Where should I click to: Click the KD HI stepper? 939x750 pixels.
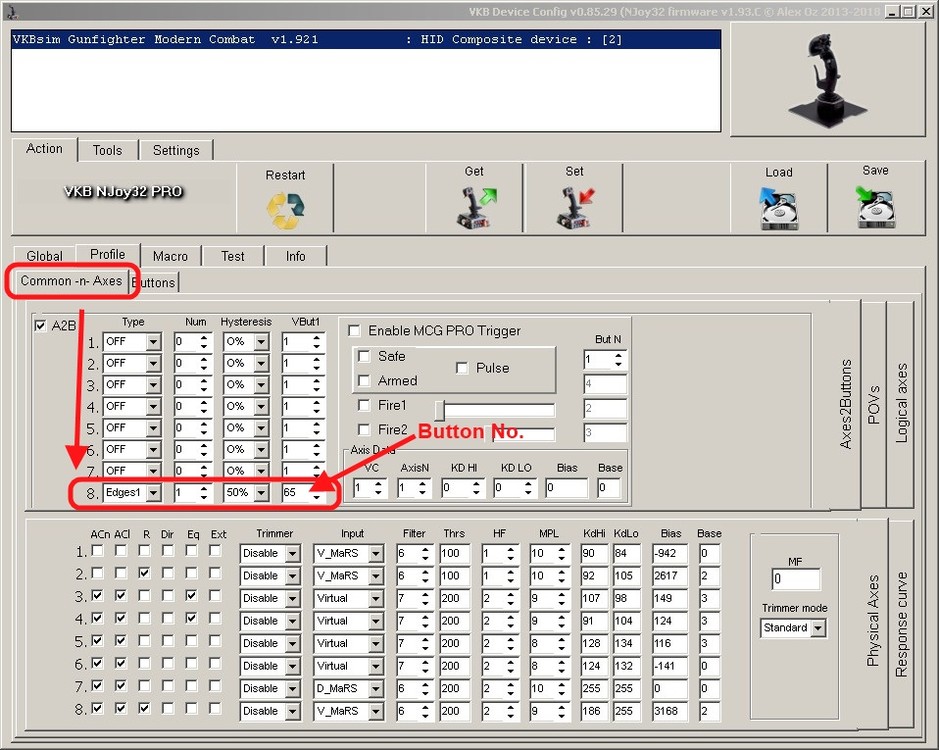pos(475,488)
